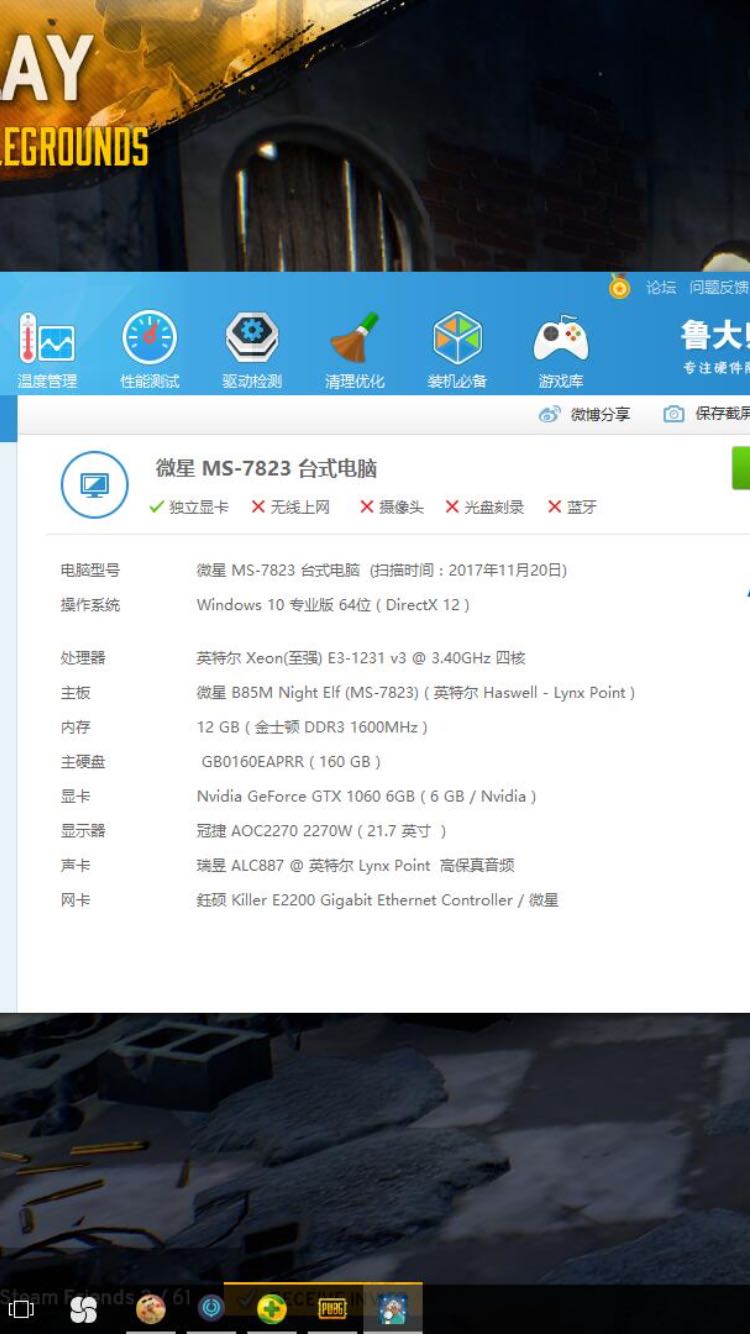Viewport: 750px width, 1334px height.
Task: Click the 主板 row label
Action: (x=75, y=692)
